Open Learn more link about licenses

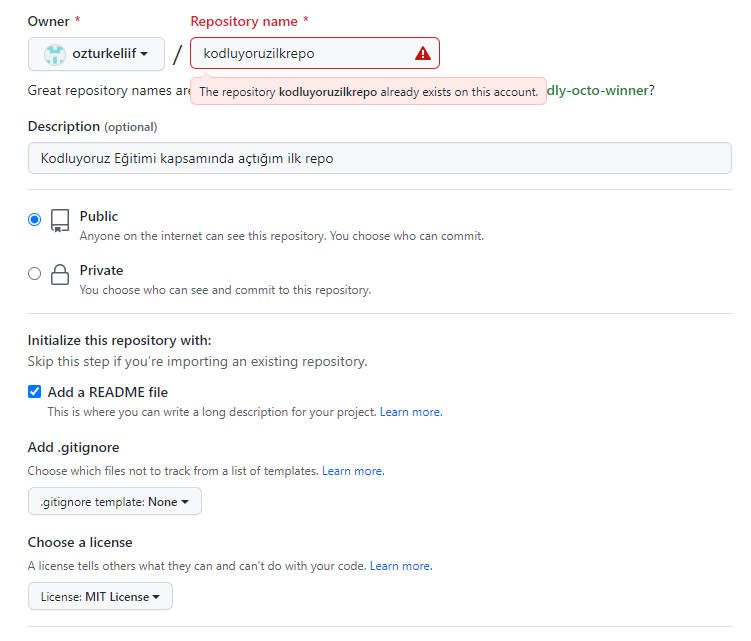coord(401,566)
